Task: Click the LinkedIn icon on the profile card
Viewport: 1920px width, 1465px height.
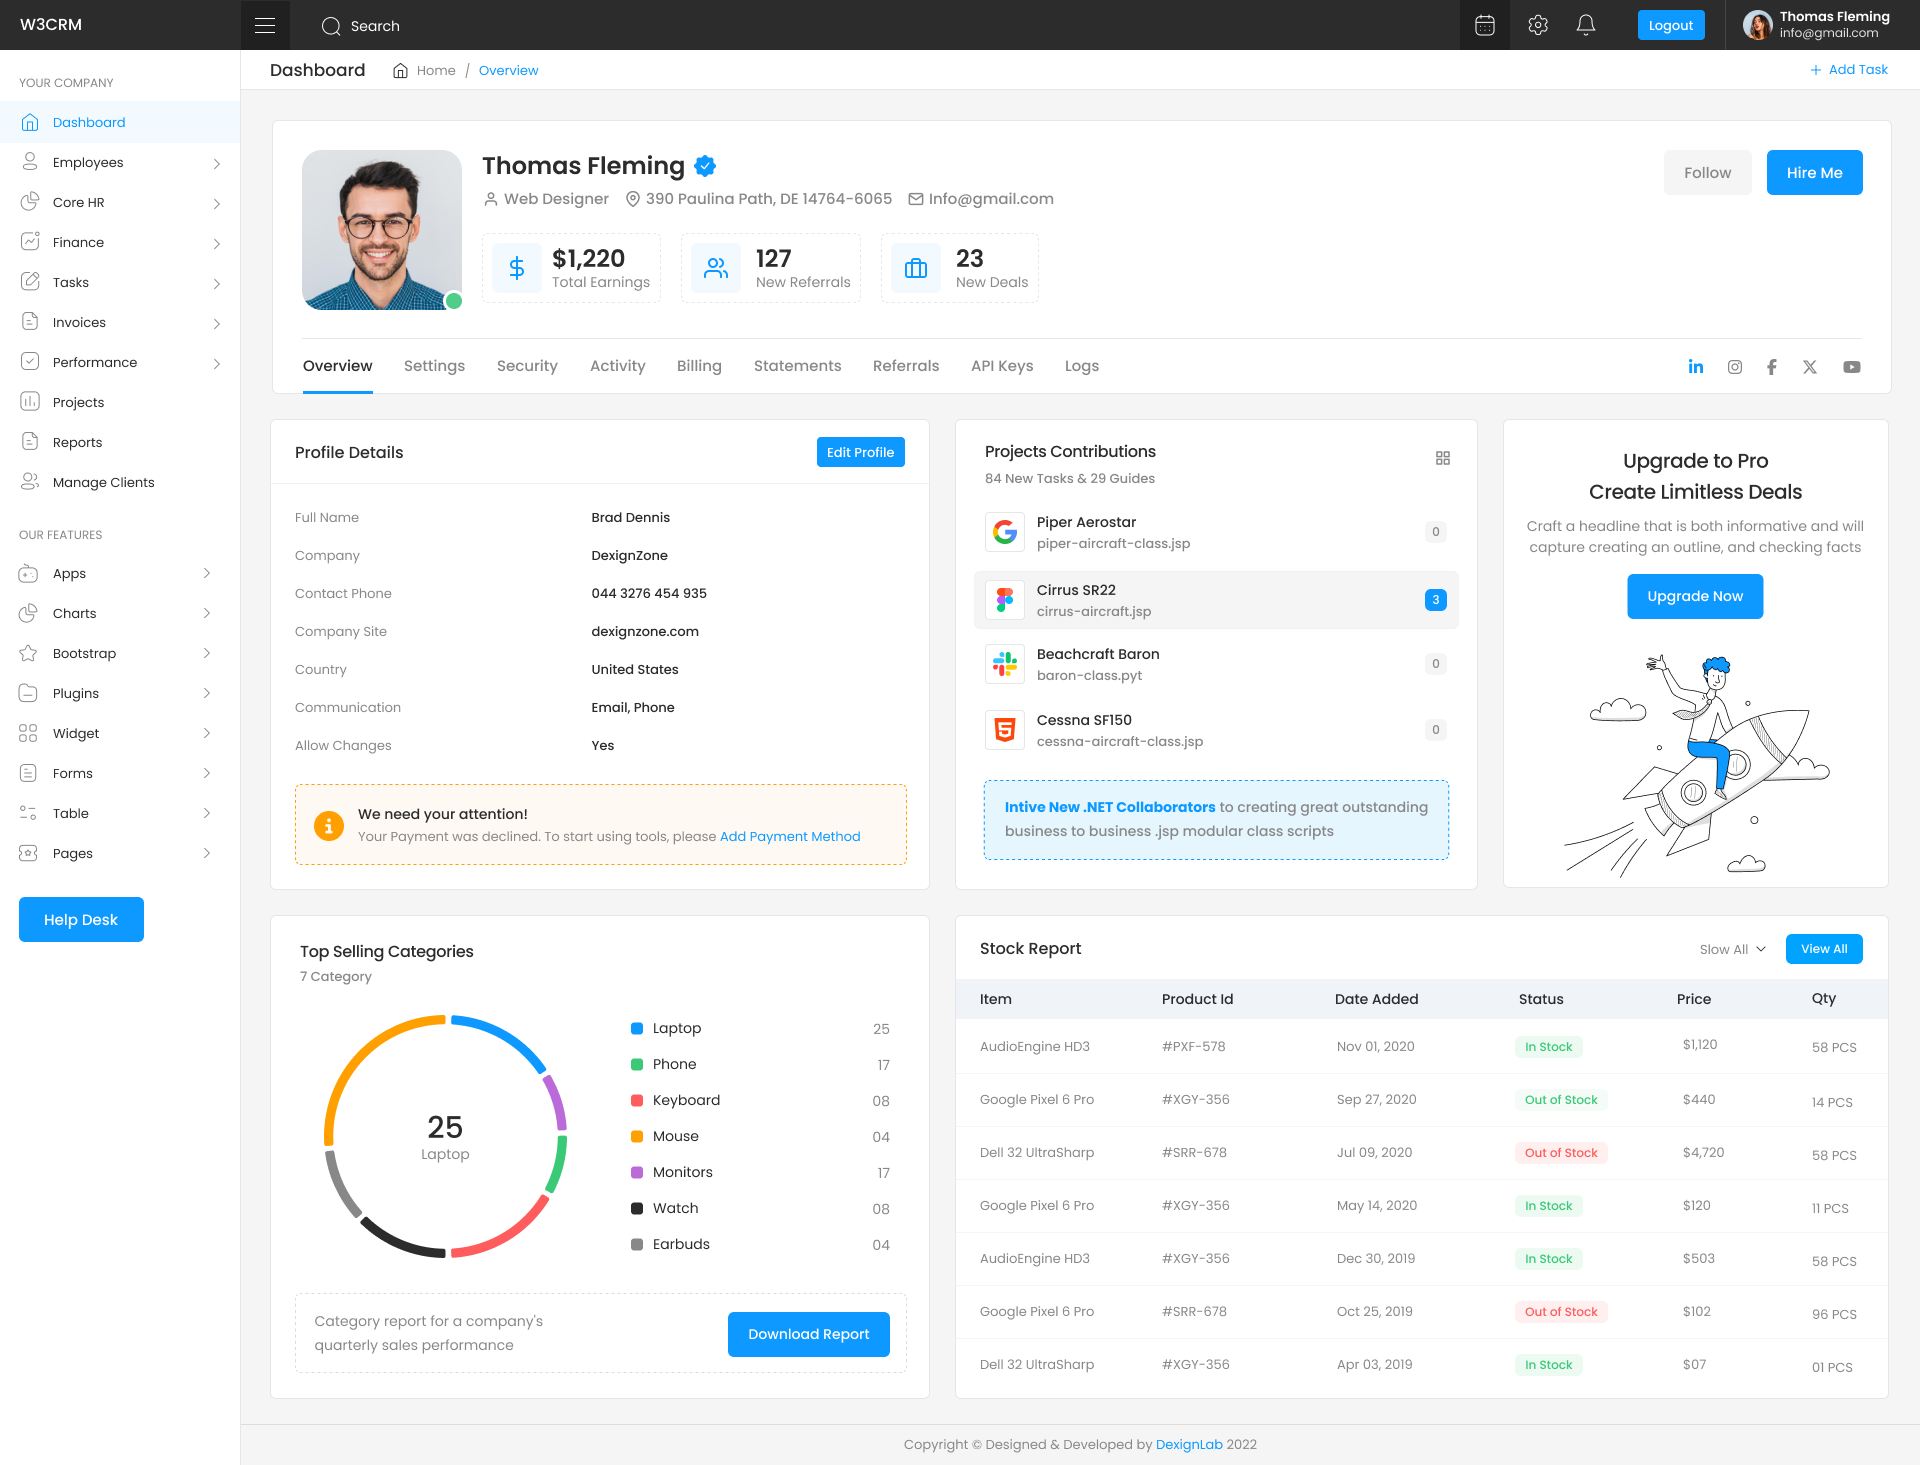Action: (1696, 366)
